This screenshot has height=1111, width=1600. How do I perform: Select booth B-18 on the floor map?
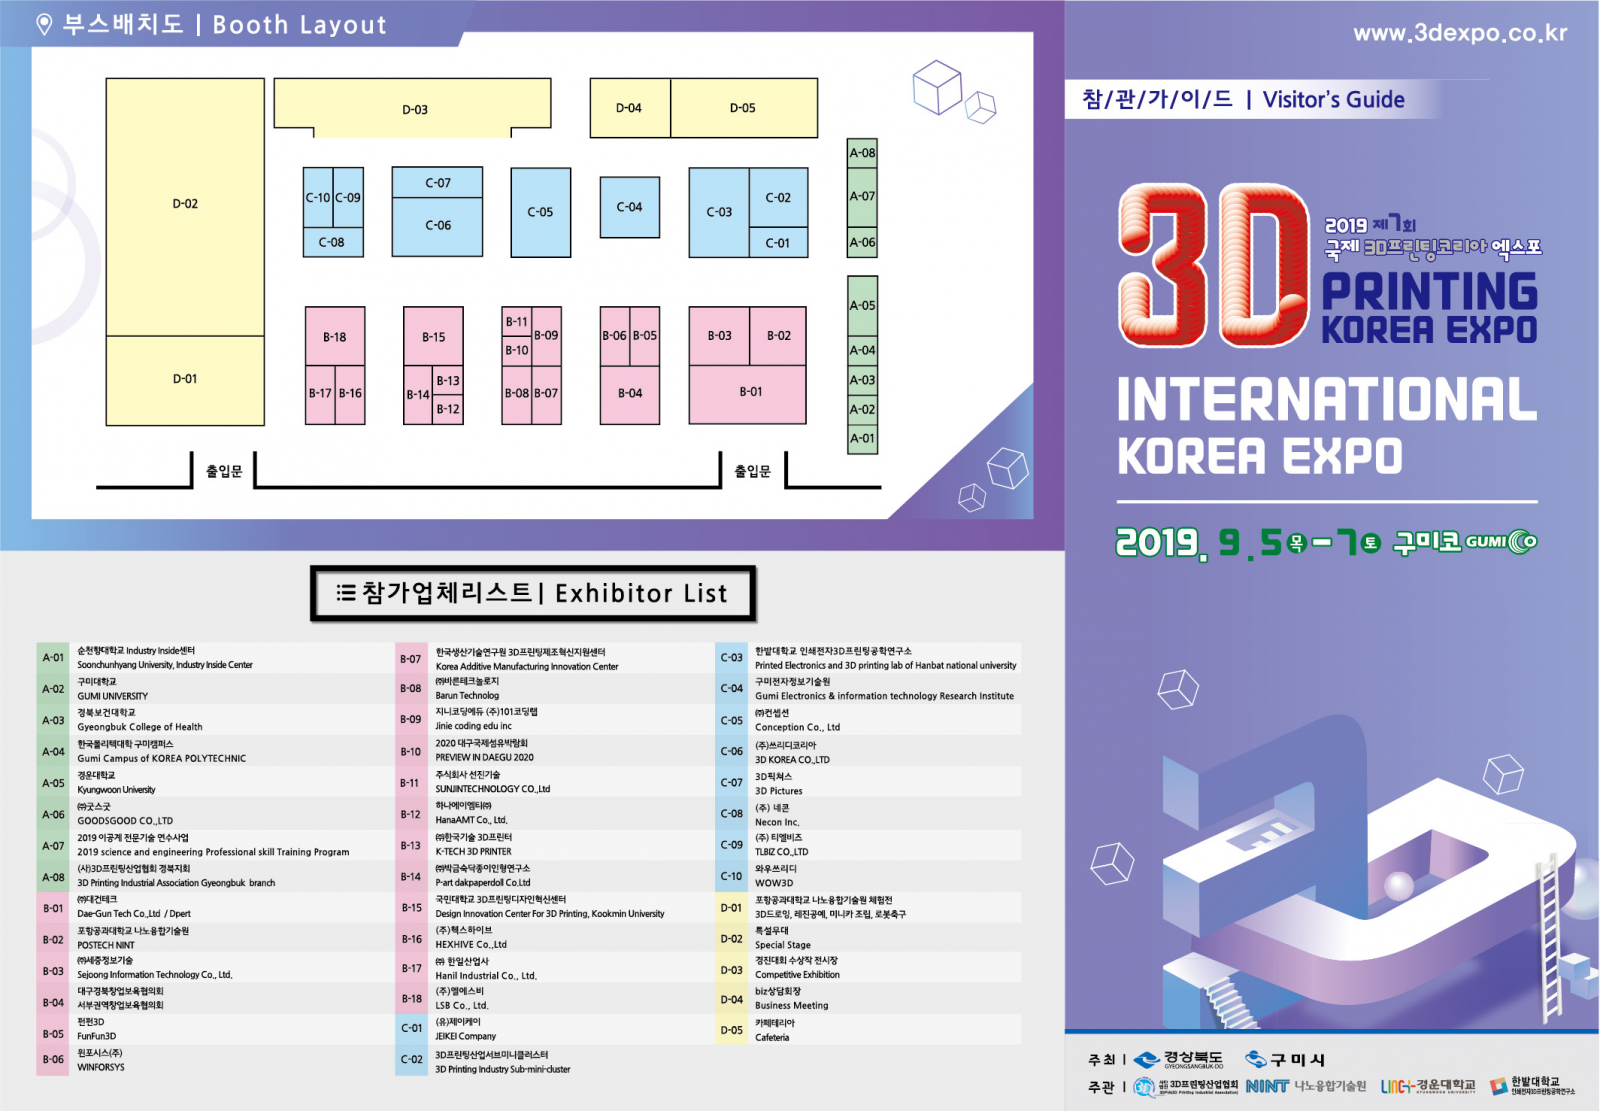pyautogui.click(x=334, y=336)
